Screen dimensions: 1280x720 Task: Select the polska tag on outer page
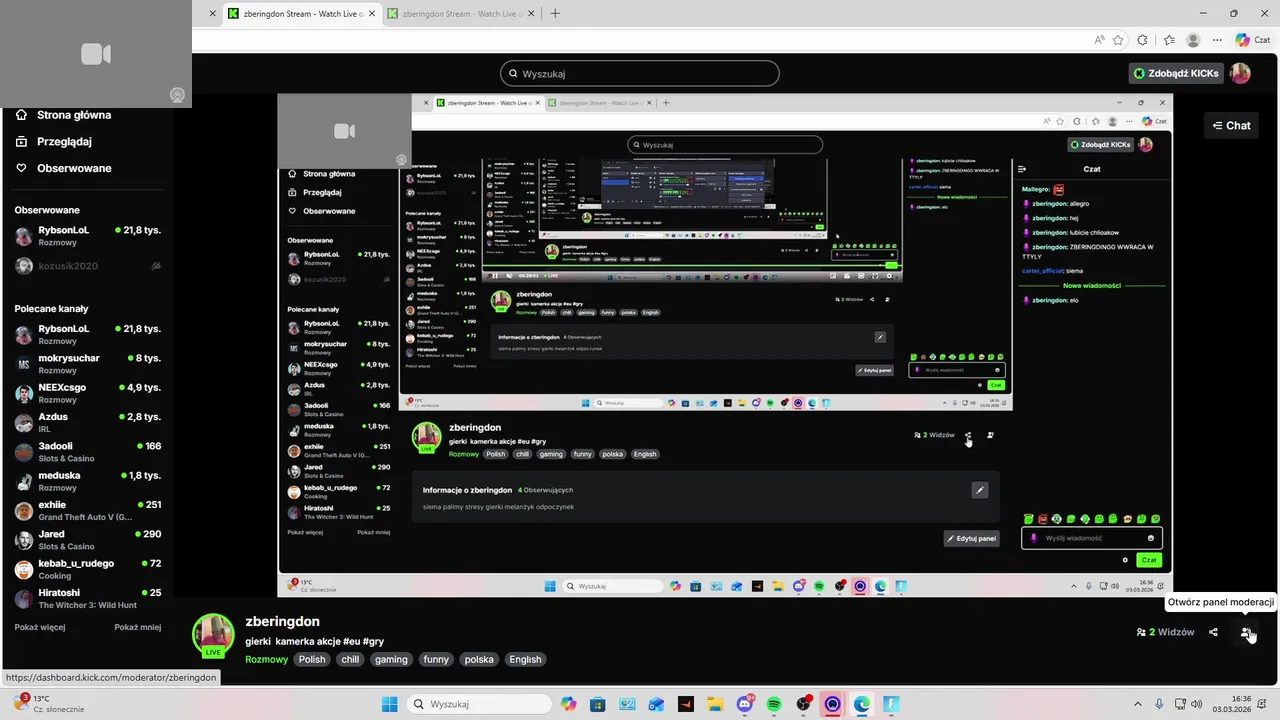coord(479,659)
